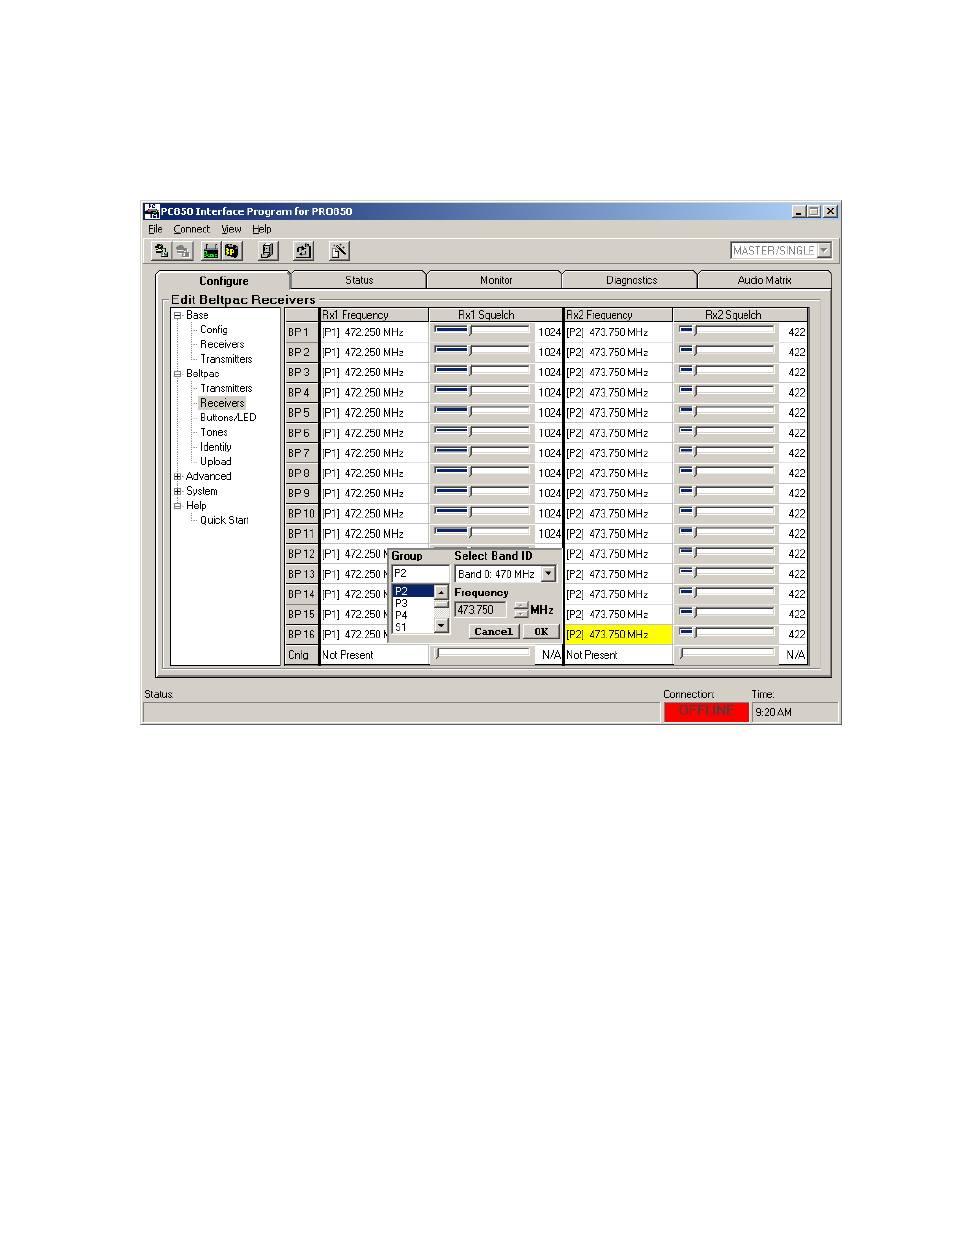
Task: Click the PC850 title bar application icon
Action: click(x=152, y=211)
